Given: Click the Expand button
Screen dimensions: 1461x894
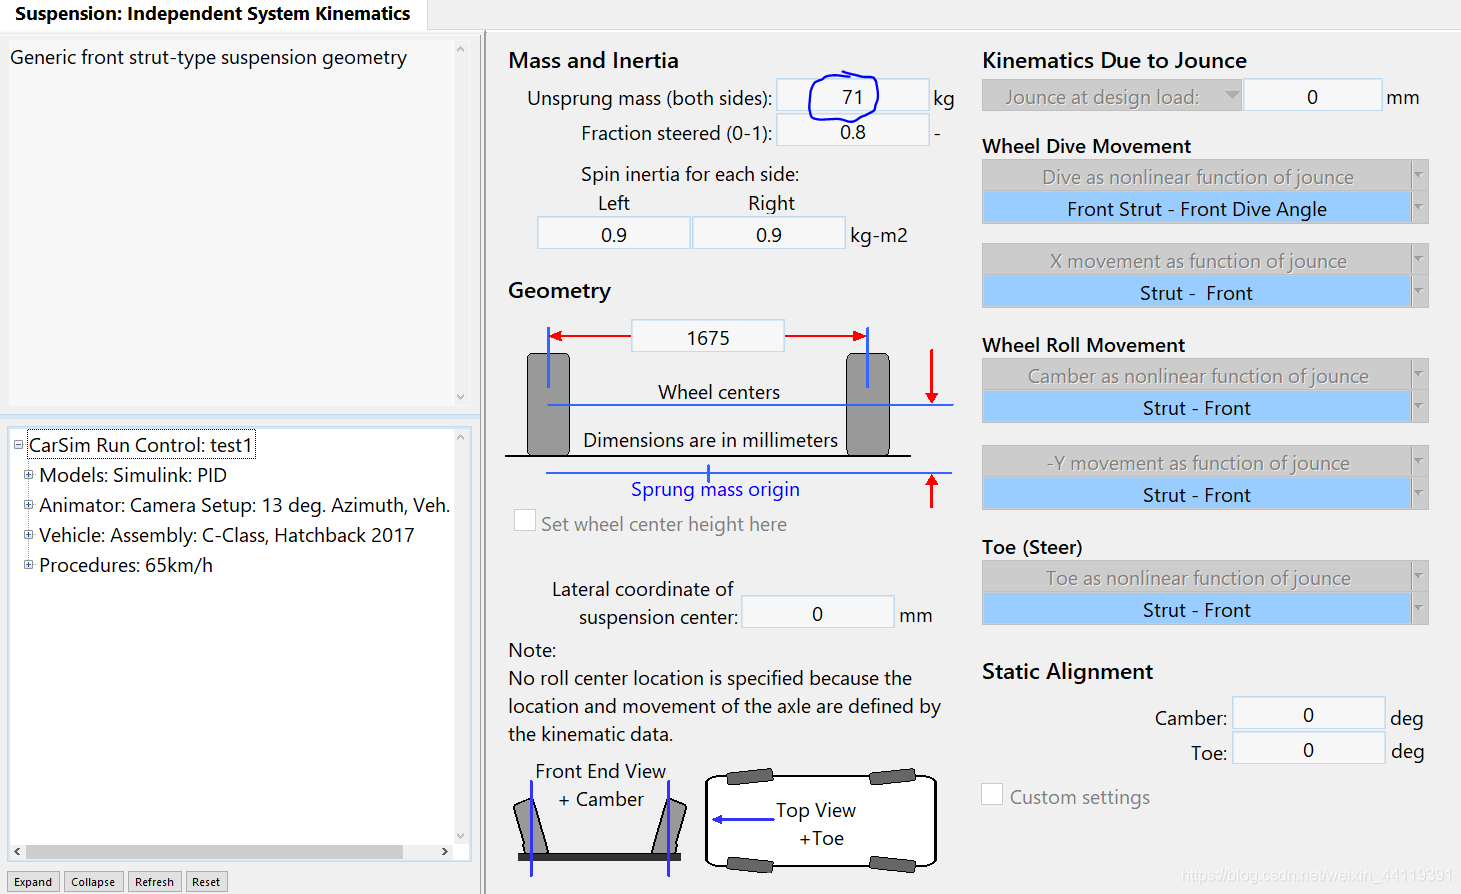Looking at the screenshot, I should [x=33, y=882].
